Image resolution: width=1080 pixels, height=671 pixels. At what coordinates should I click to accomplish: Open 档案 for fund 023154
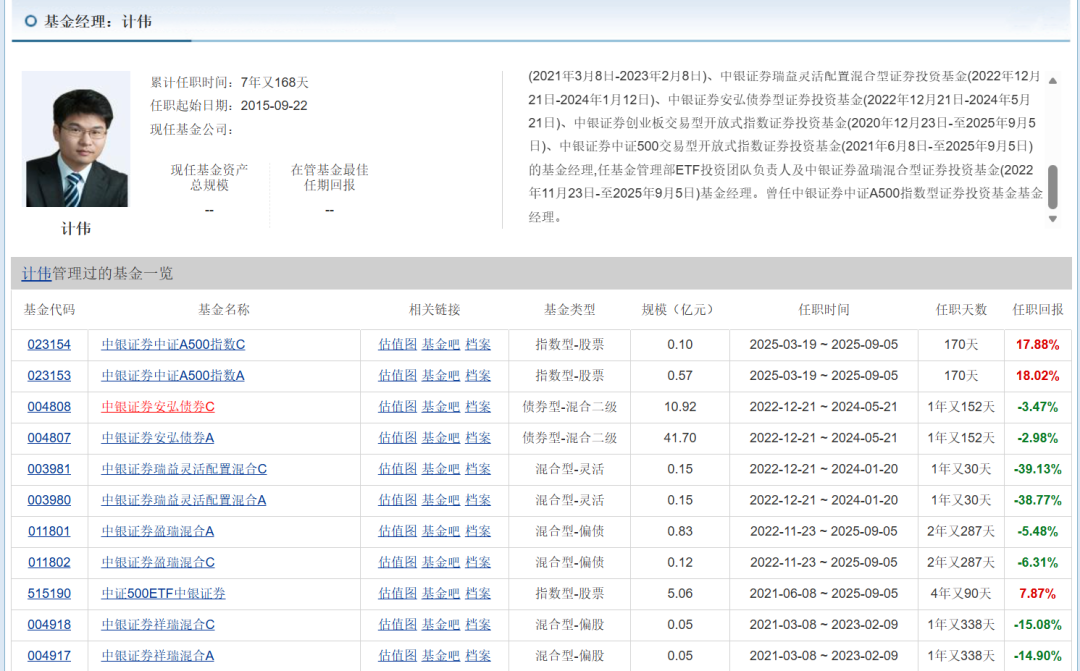pos(478,344)
